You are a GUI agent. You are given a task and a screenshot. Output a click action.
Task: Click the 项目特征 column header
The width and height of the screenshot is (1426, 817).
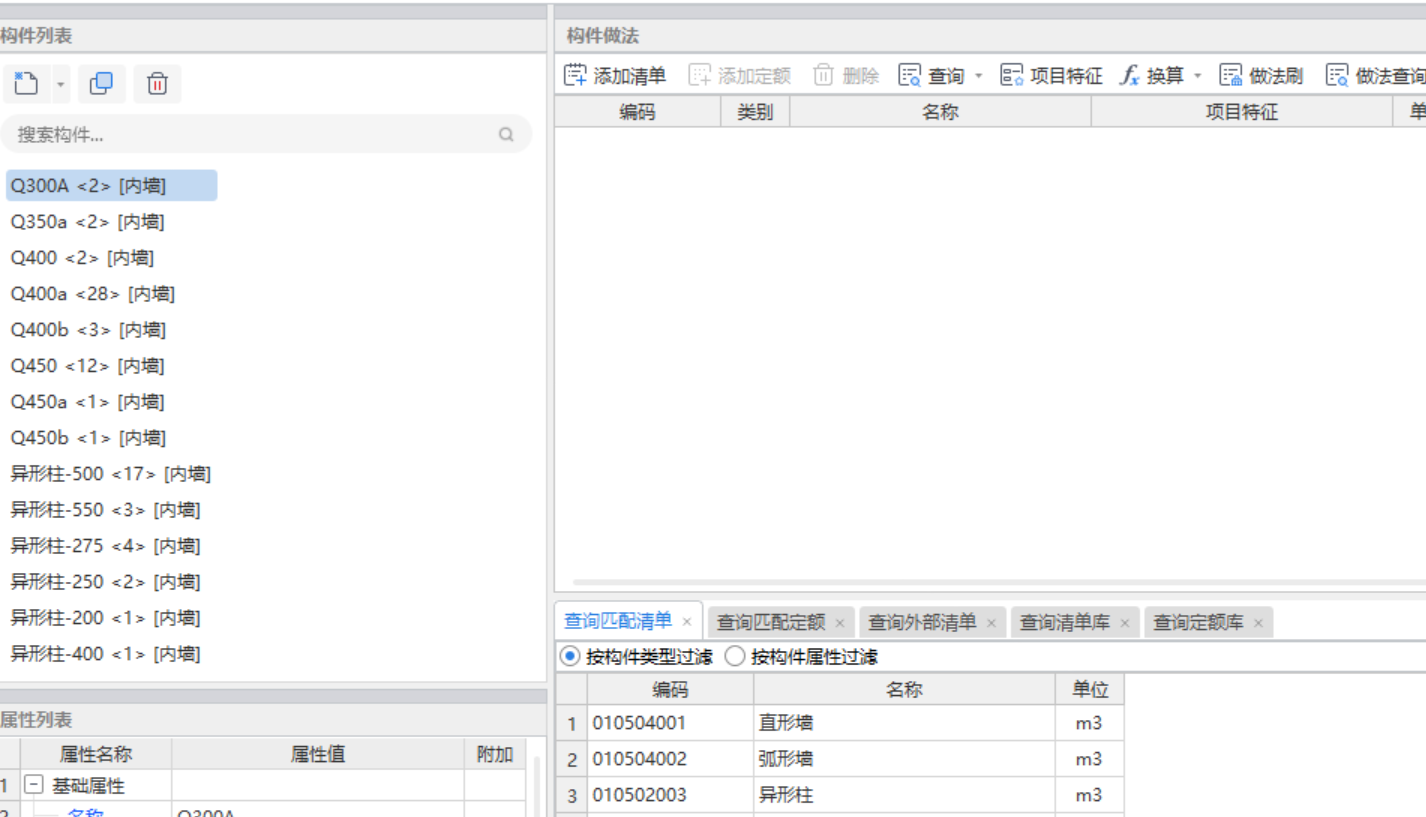(1242, 112)
